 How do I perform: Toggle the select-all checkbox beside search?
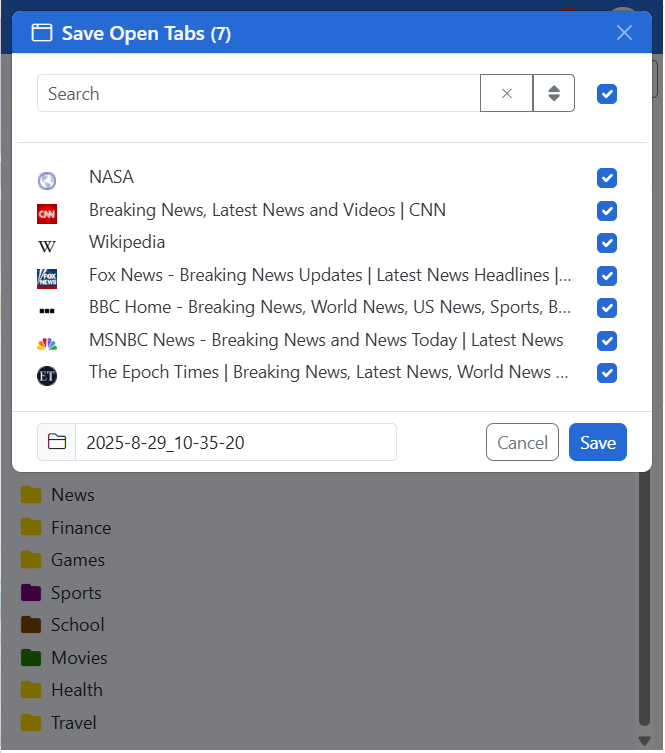point(607,94)
